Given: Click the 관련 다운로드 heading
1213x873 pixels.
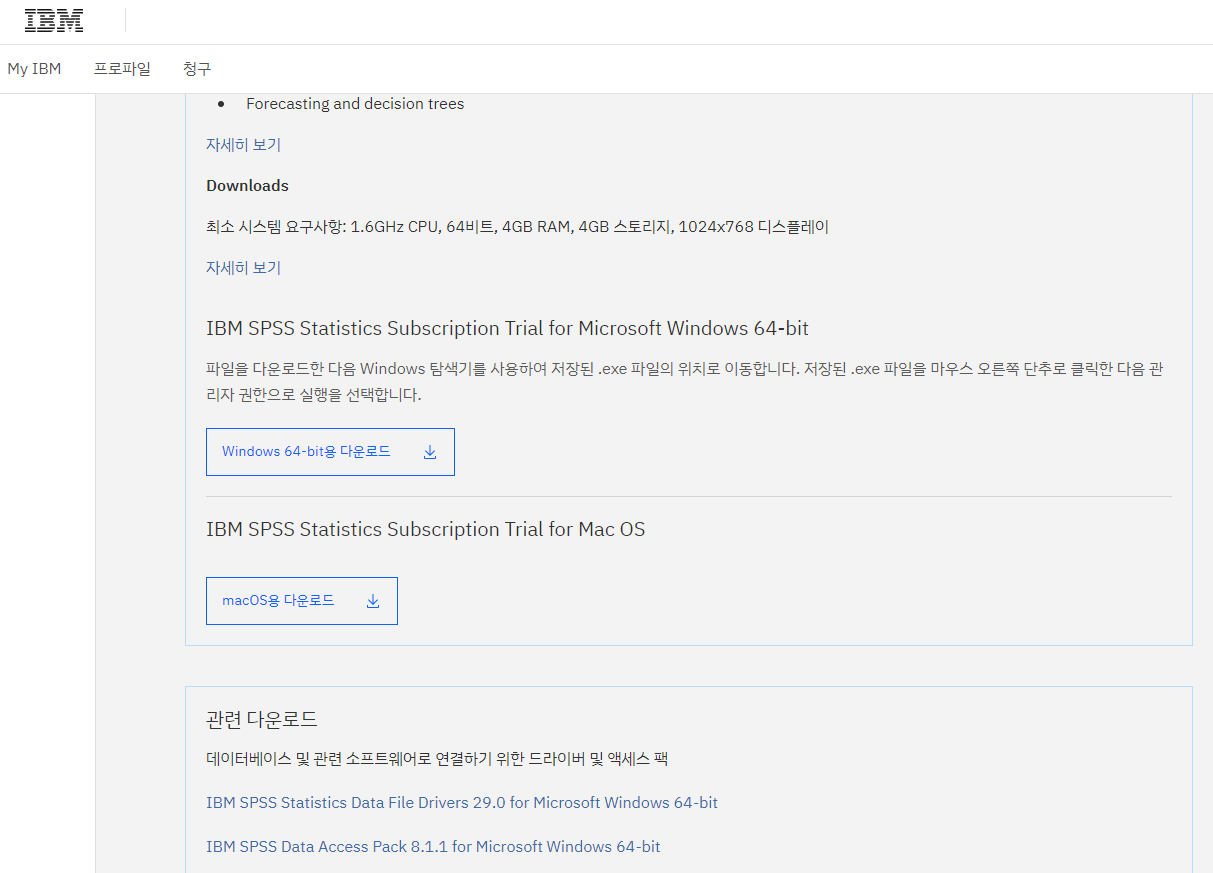Looking at the screenshot, I should (x=262, y=719).
